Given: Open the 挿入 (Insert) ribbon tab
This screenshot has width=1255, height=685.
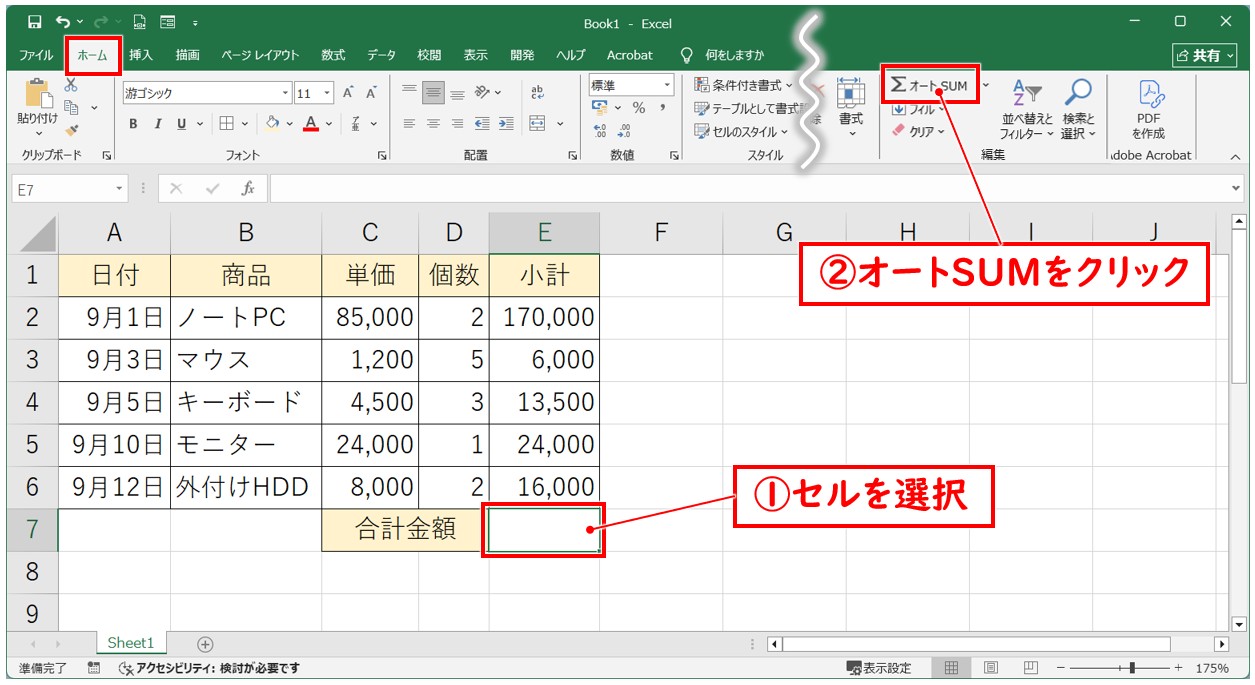Looking at the screenshot, I should click(141, 55).
